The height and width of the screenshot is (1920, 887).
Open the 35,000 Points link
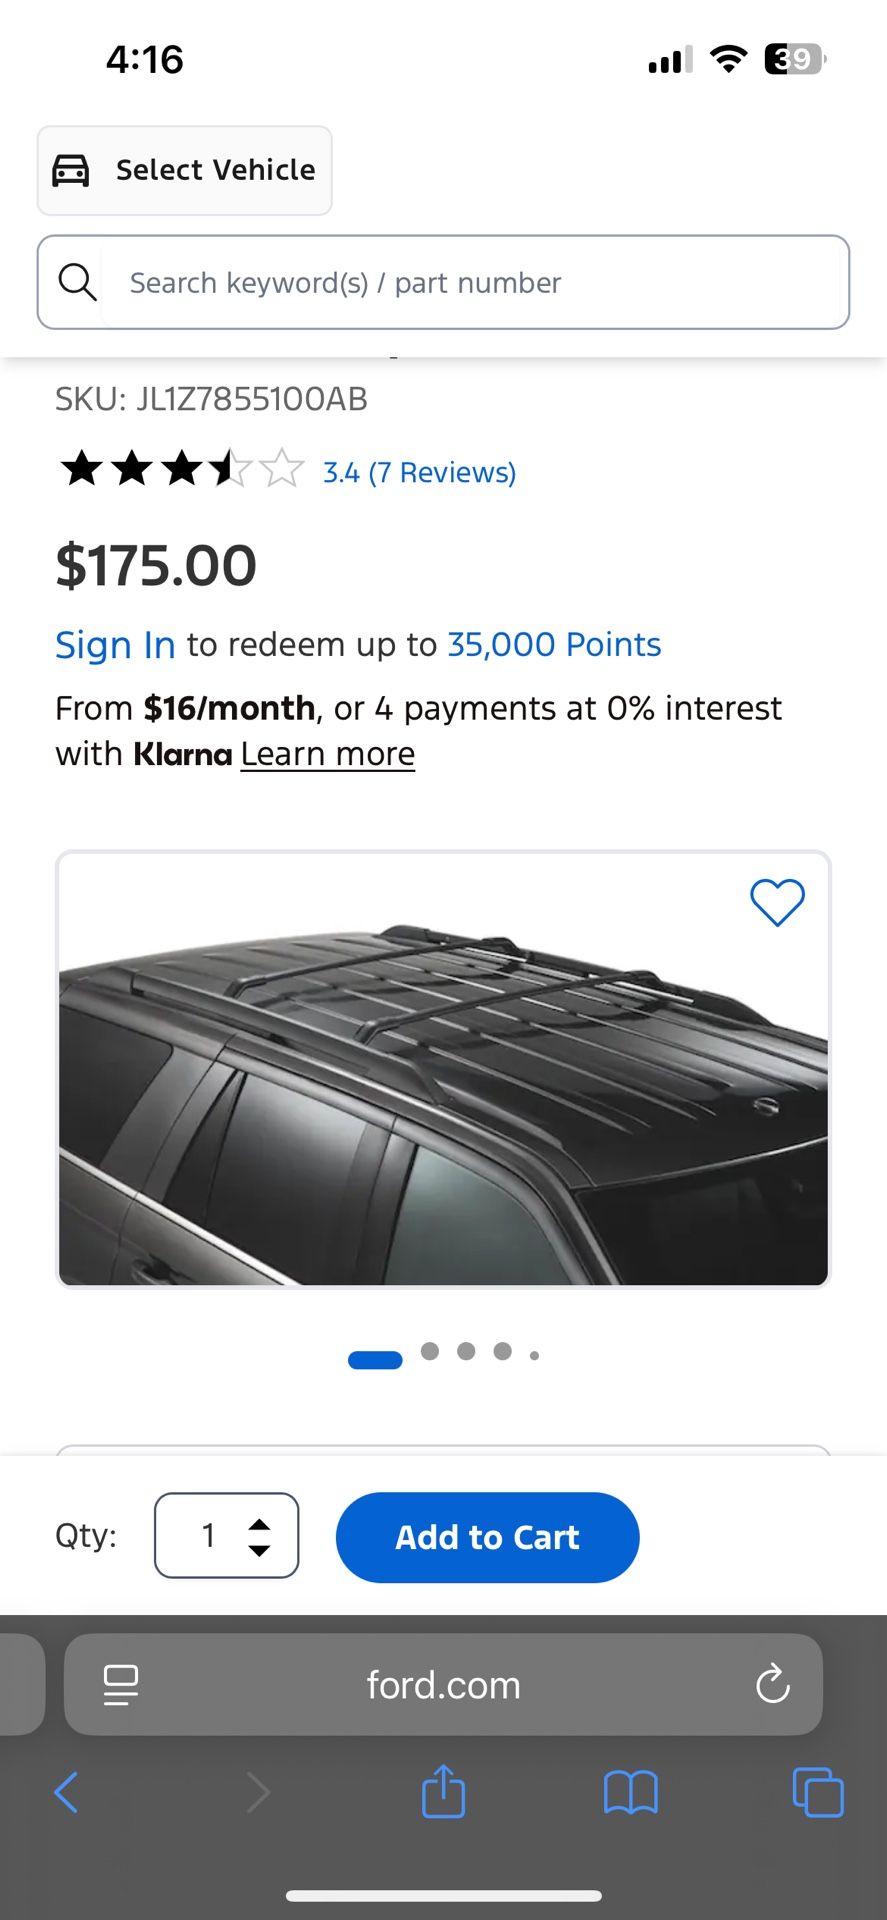point(554,645)
